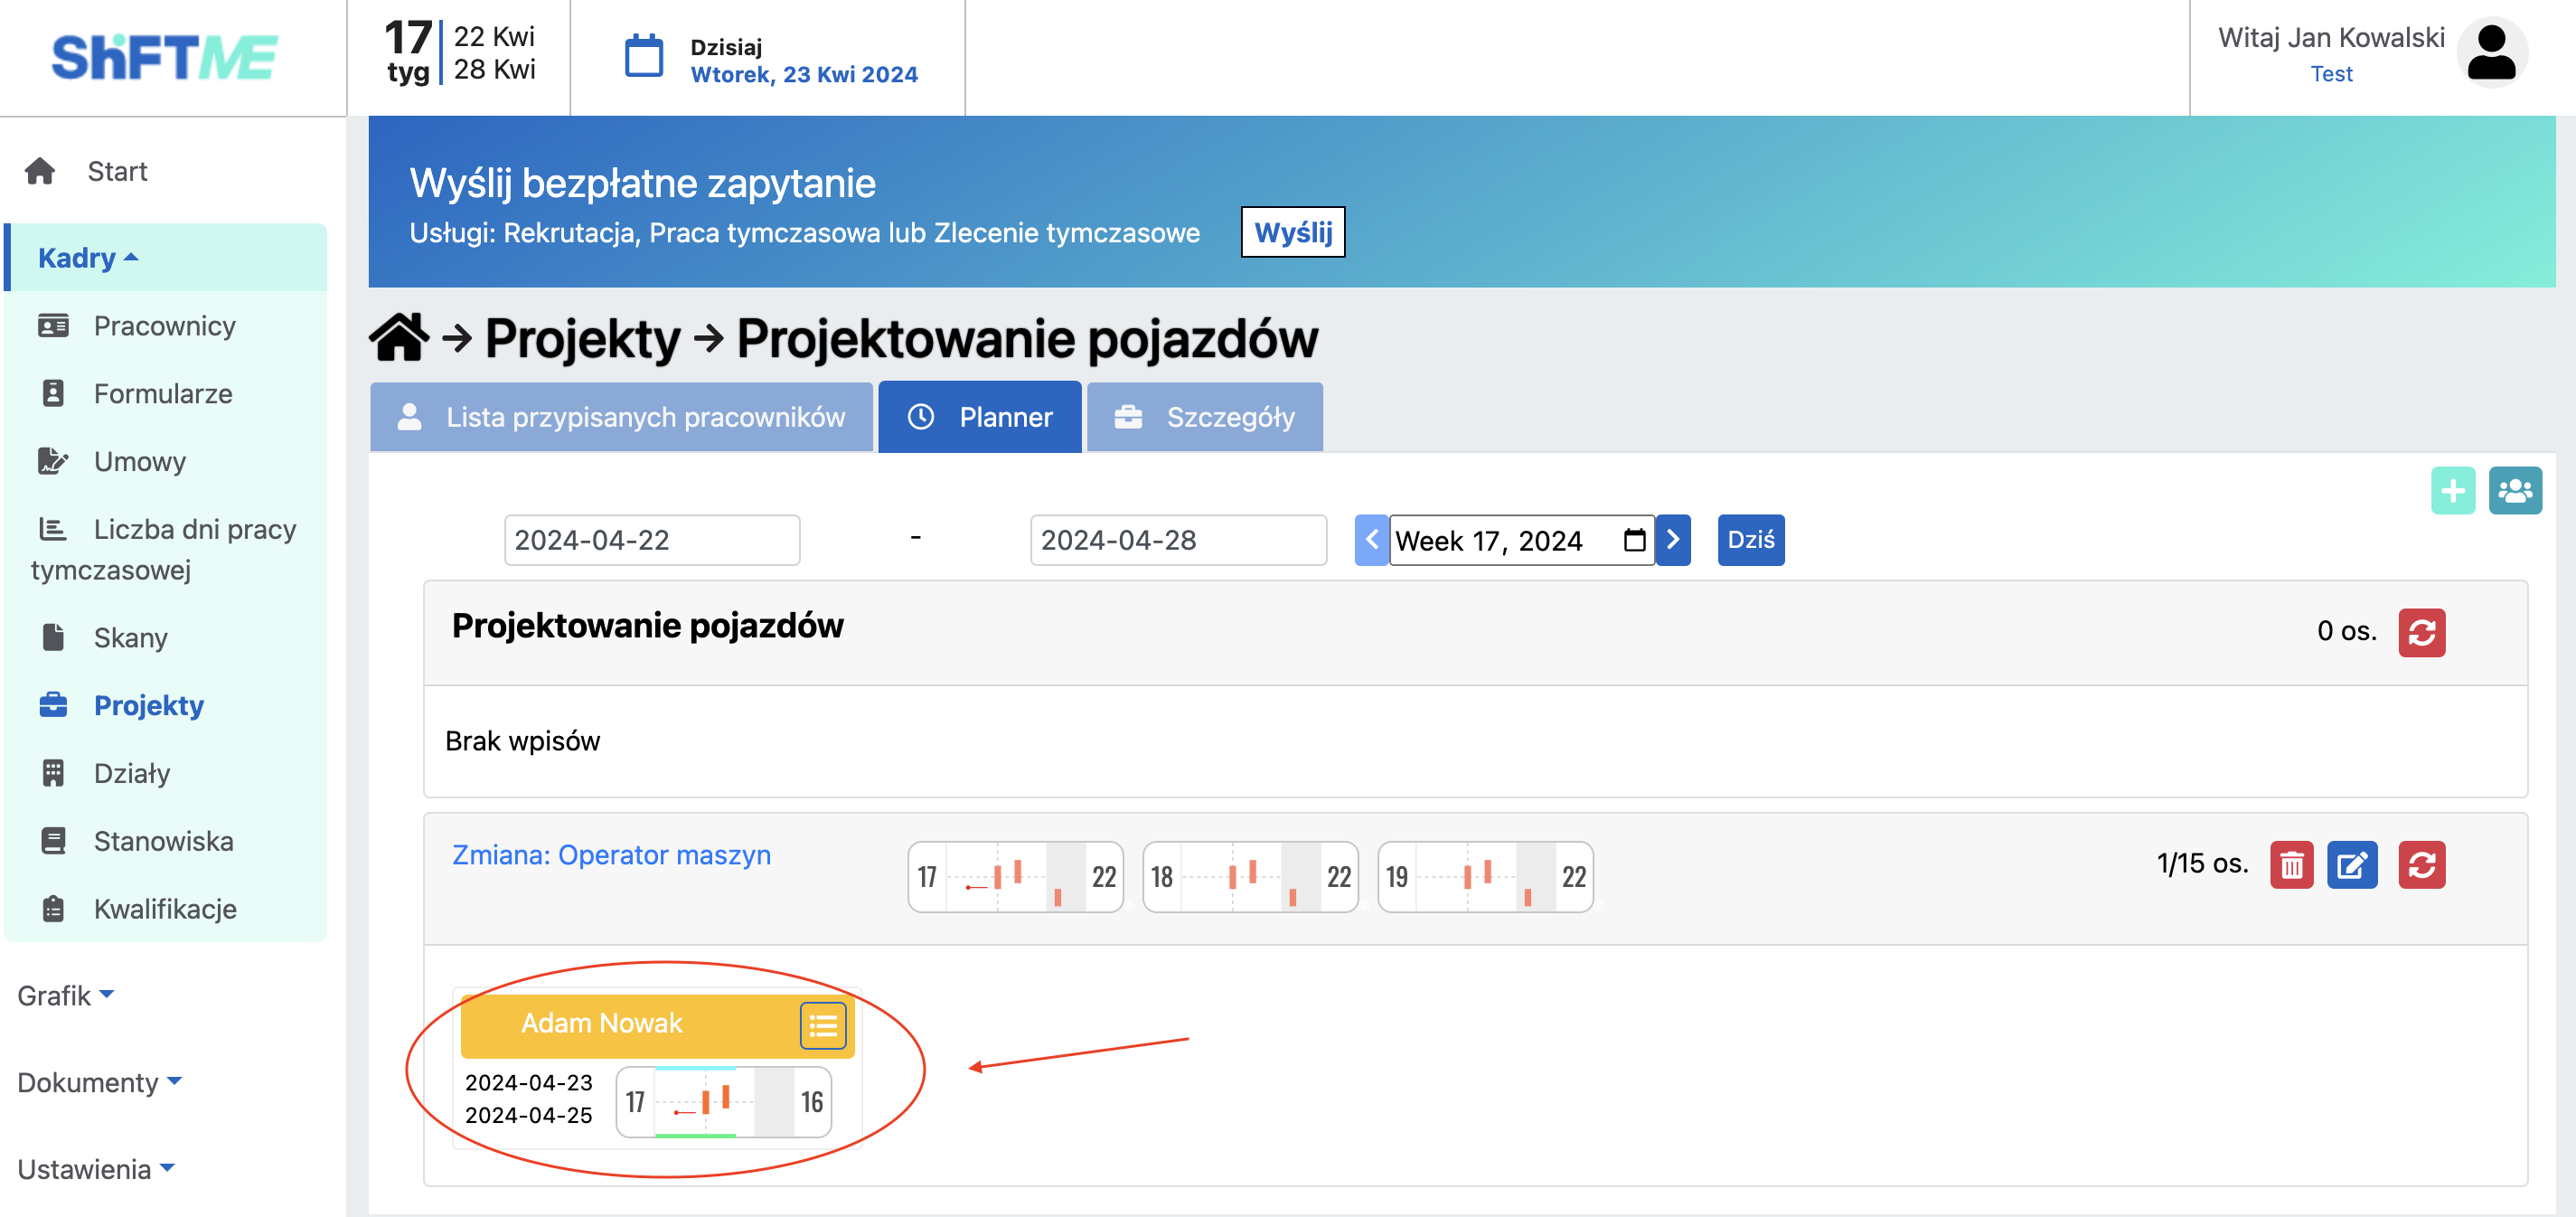Open Działy in the sidebar
The width and height of the screenshot is (2576, 1217).
coord(131,773)
